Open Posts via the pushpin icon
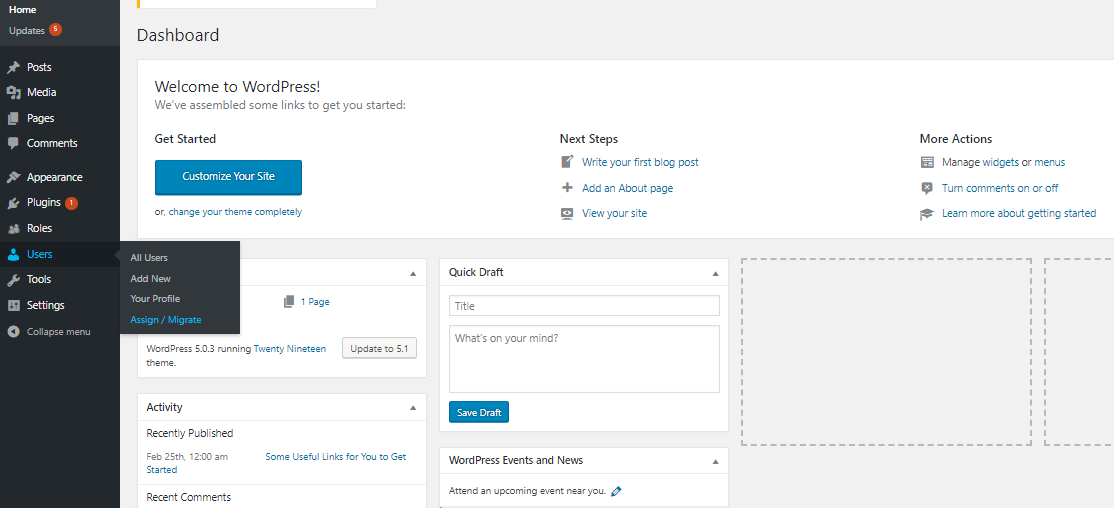This screenshot has height=508, width=1114. [x=13, y=67]
